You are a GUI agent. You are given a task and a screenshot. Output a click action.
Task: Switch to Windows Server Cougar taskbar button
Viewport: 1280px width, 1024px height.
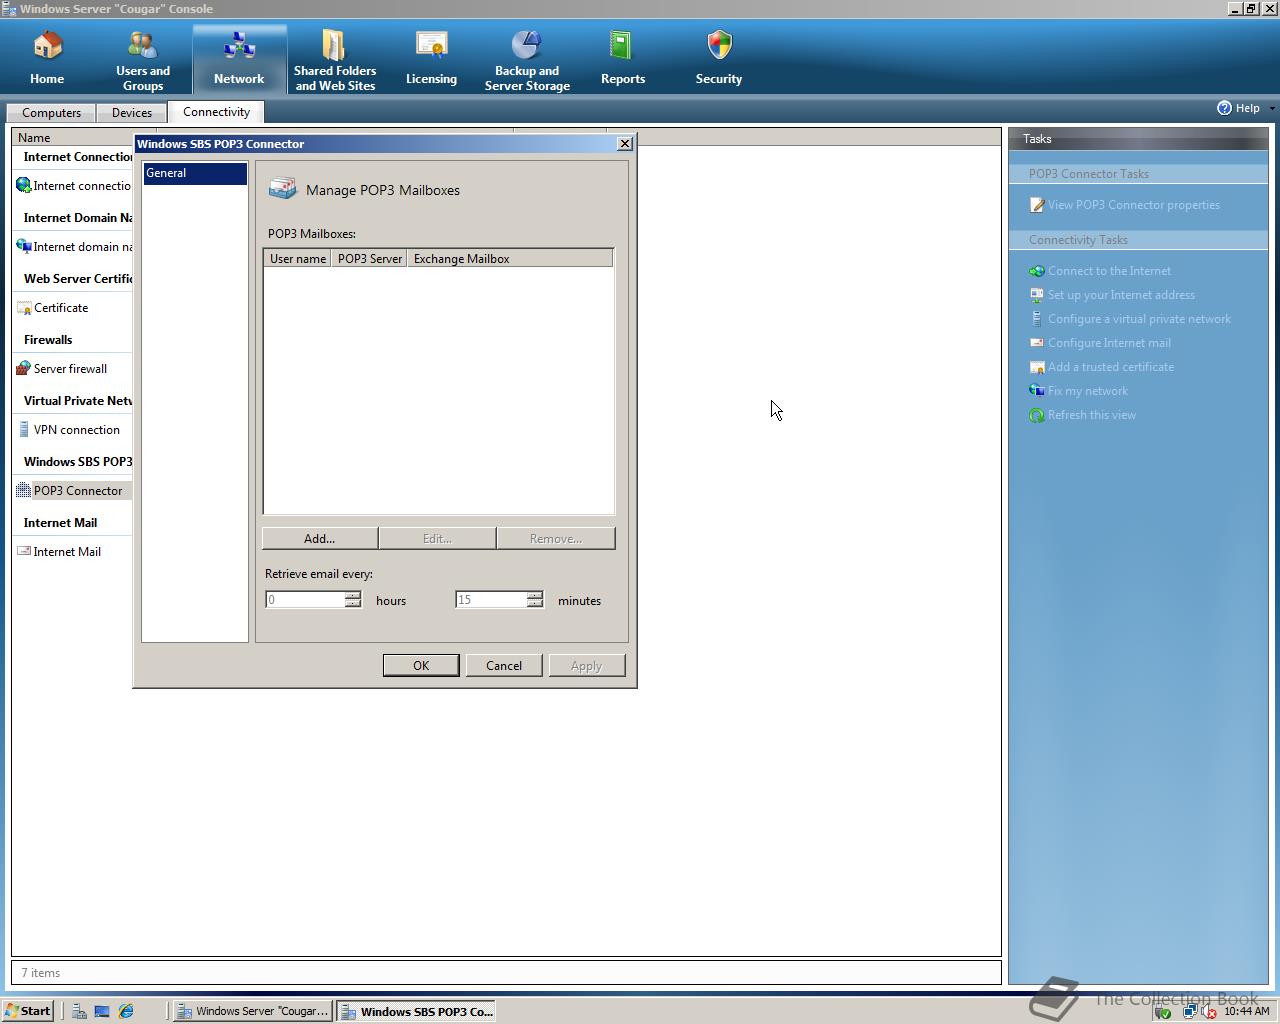[x=252, y=1011]
